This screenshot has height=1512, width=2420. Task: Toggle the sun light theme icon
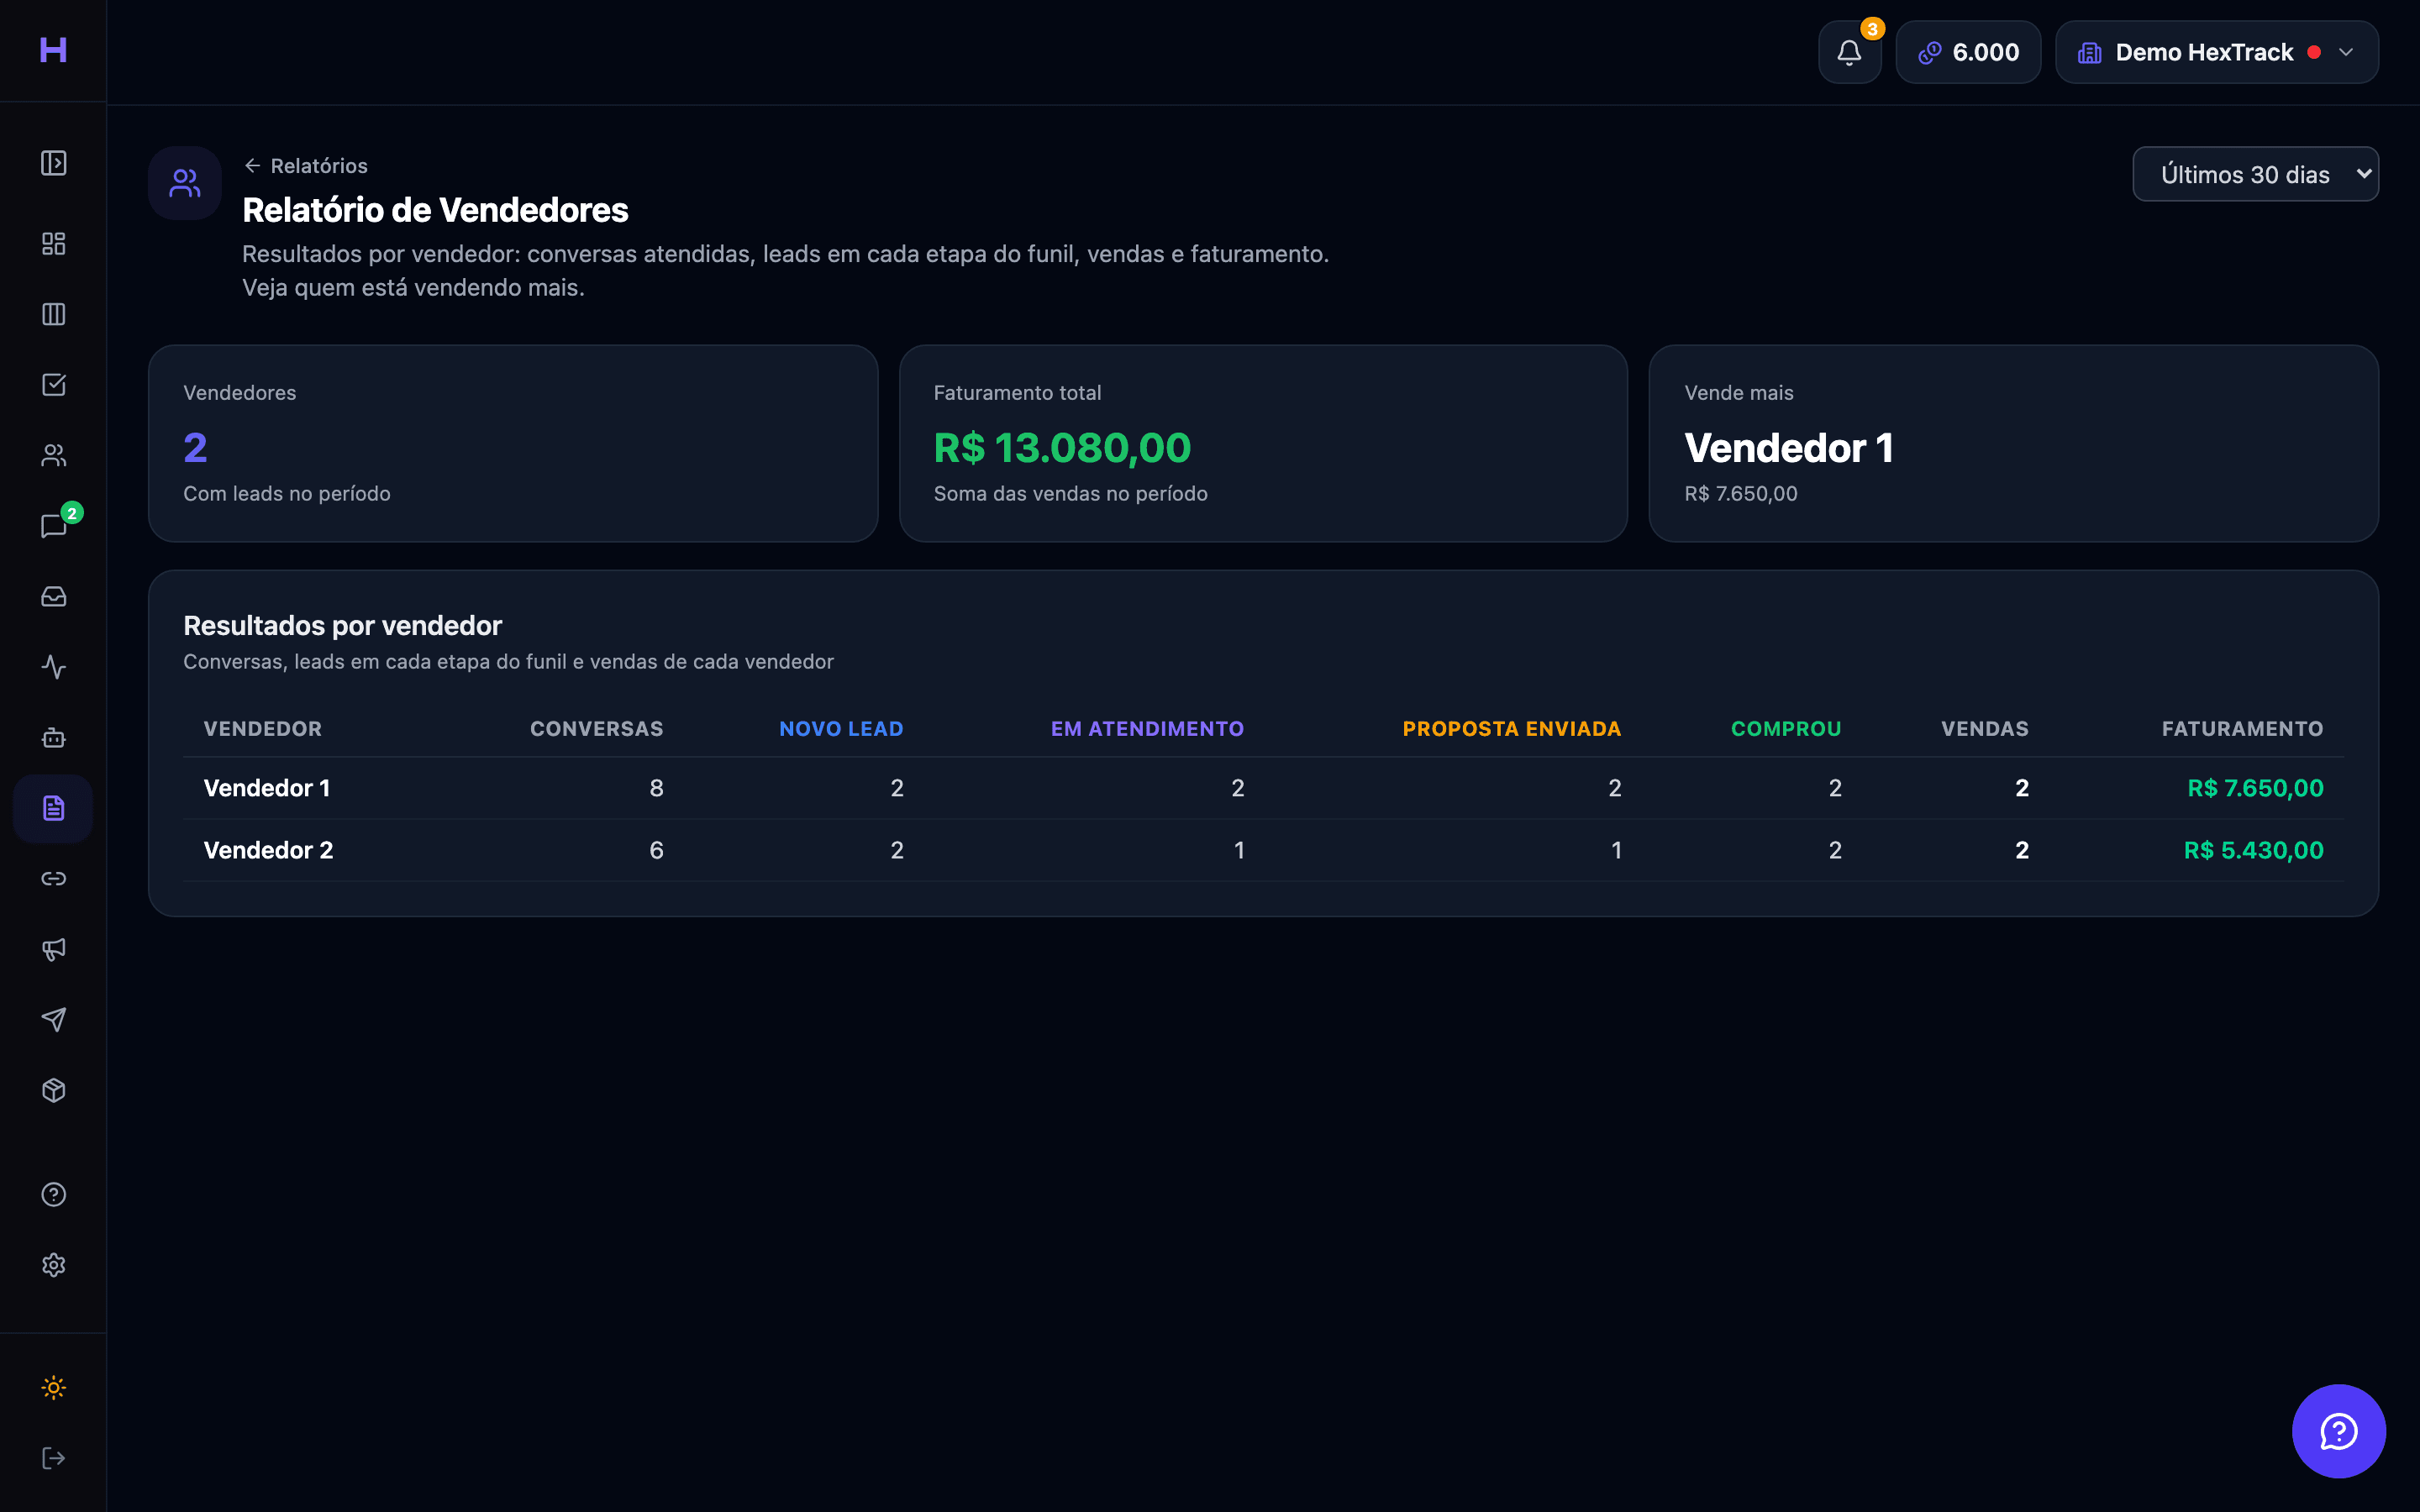[53, 1387]
